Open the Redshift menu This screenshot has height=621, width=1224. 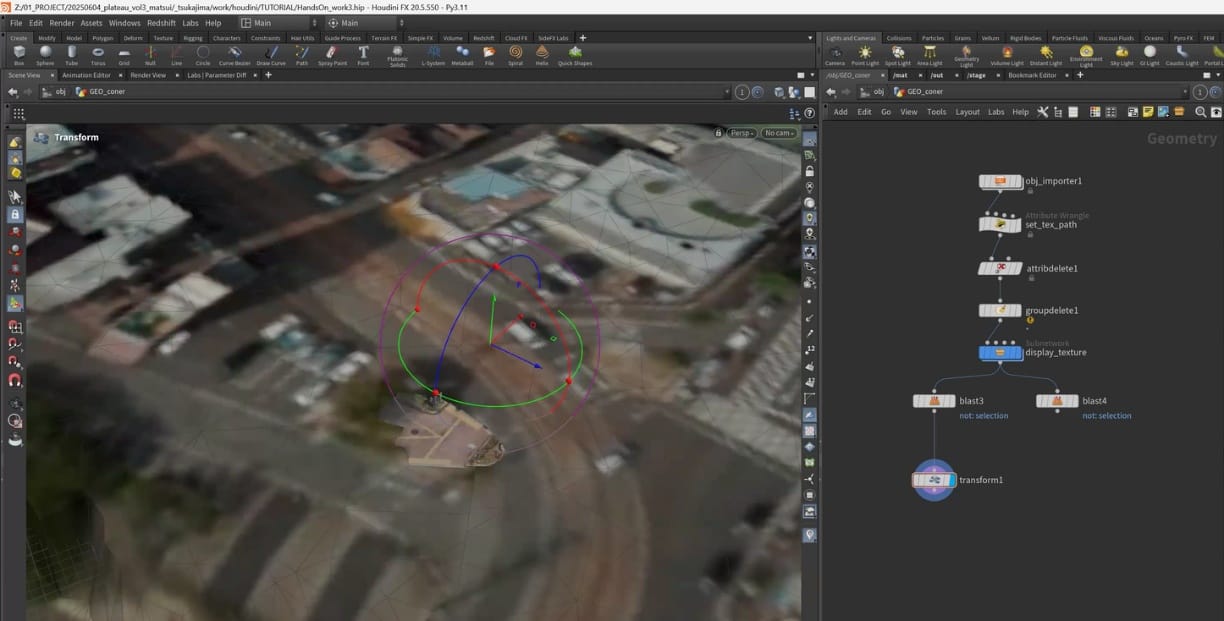point(161,23)
